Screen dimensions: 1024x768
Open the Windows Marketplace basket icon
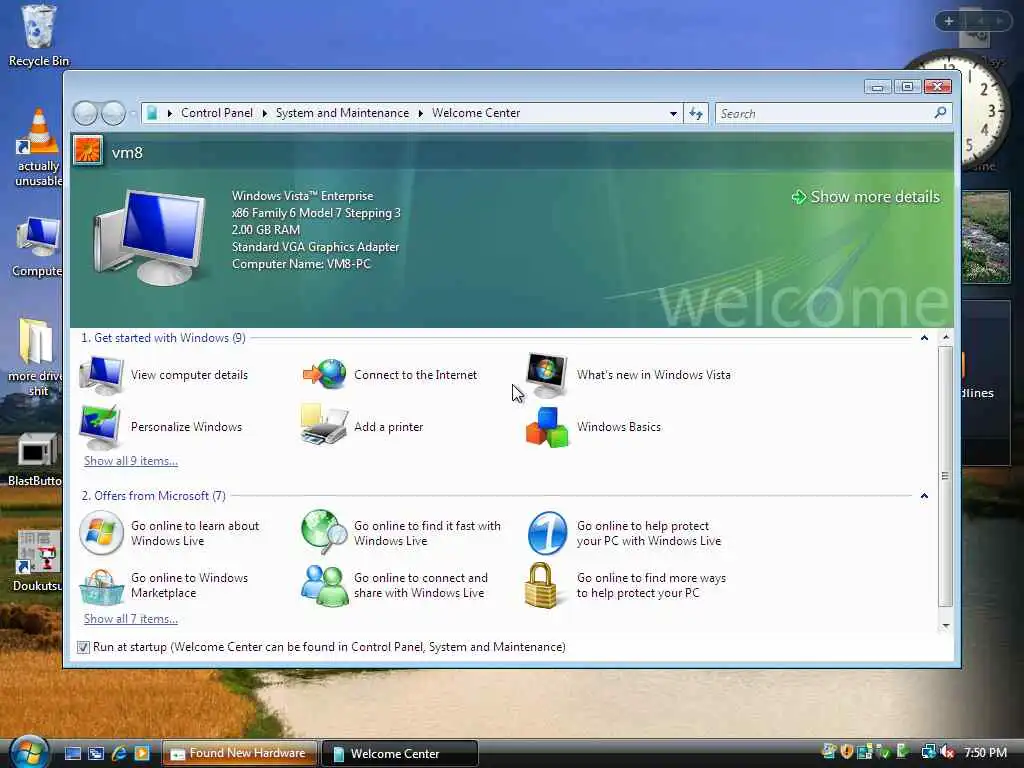tap(101, 586)
